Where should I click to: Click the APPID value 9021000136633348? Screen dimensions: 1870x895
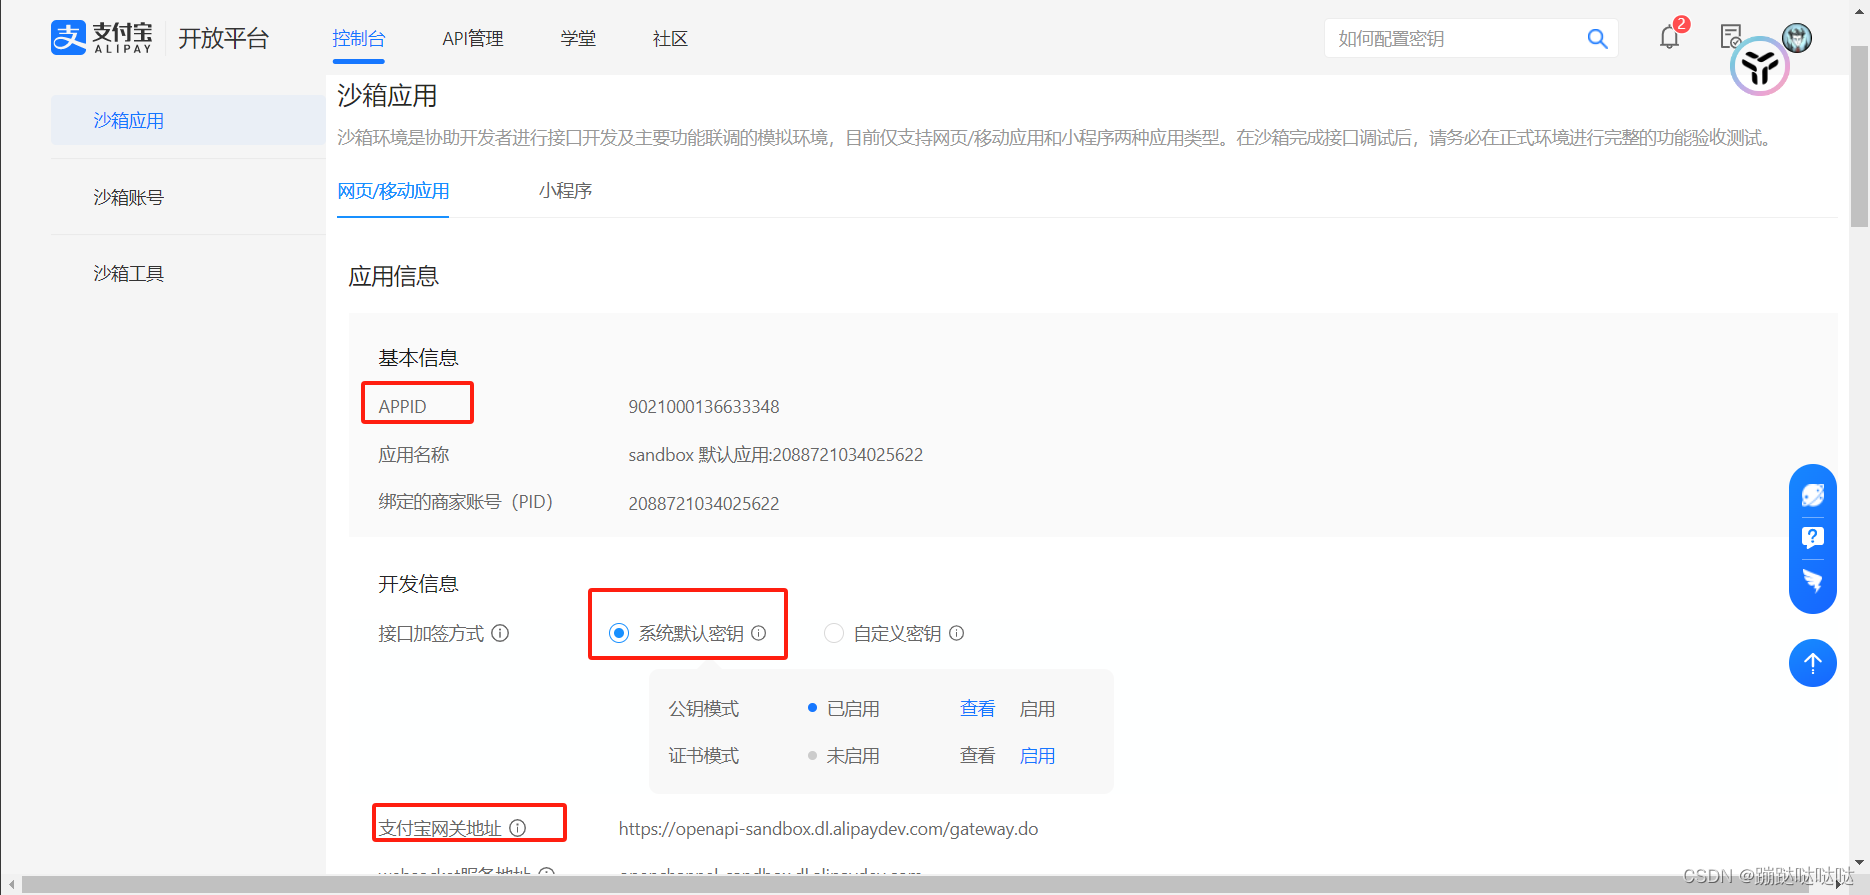tap(704, 407)
